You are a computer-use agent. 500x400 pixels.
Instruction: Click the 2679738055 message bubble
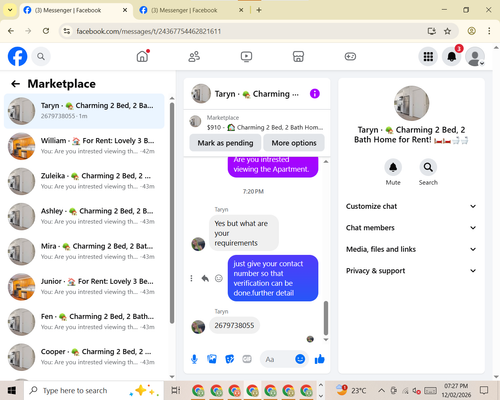pyautogui.click(x=234, y=325)
